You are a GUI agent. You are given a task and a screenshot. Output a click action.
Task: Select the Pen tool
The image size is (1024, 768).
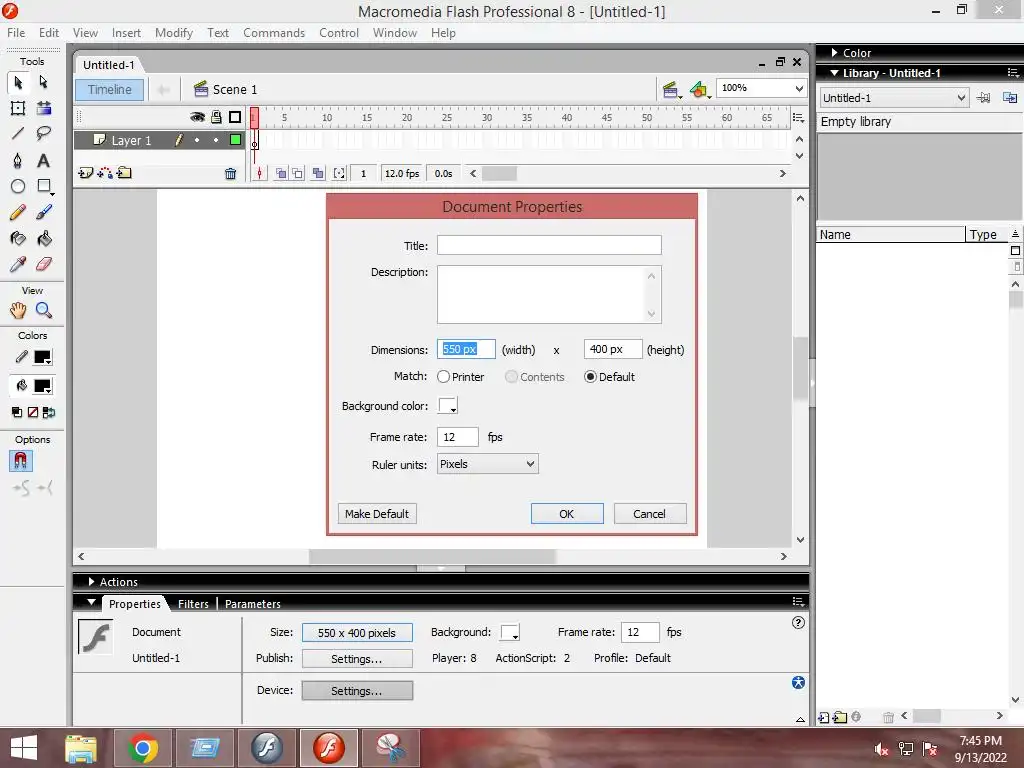click(18, 161)
